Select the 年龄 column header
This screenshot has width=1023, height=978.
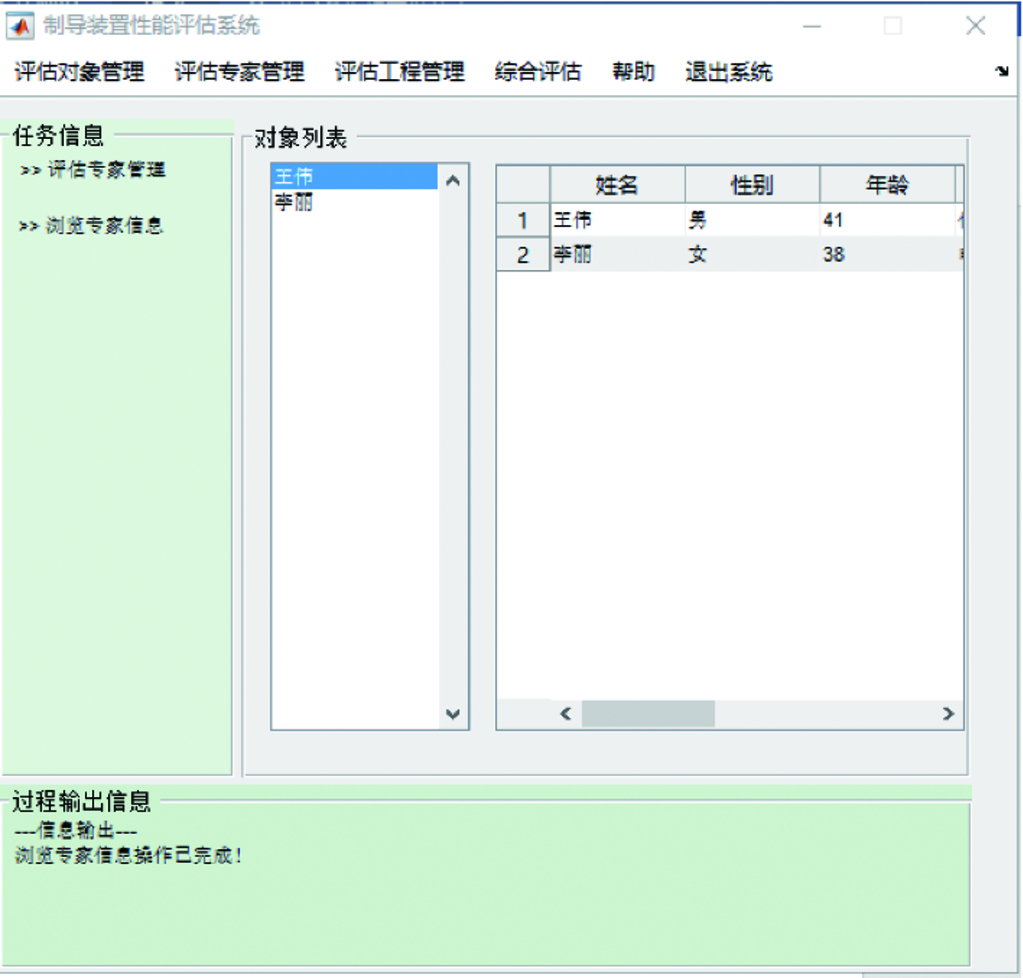[x=887, y=185]
